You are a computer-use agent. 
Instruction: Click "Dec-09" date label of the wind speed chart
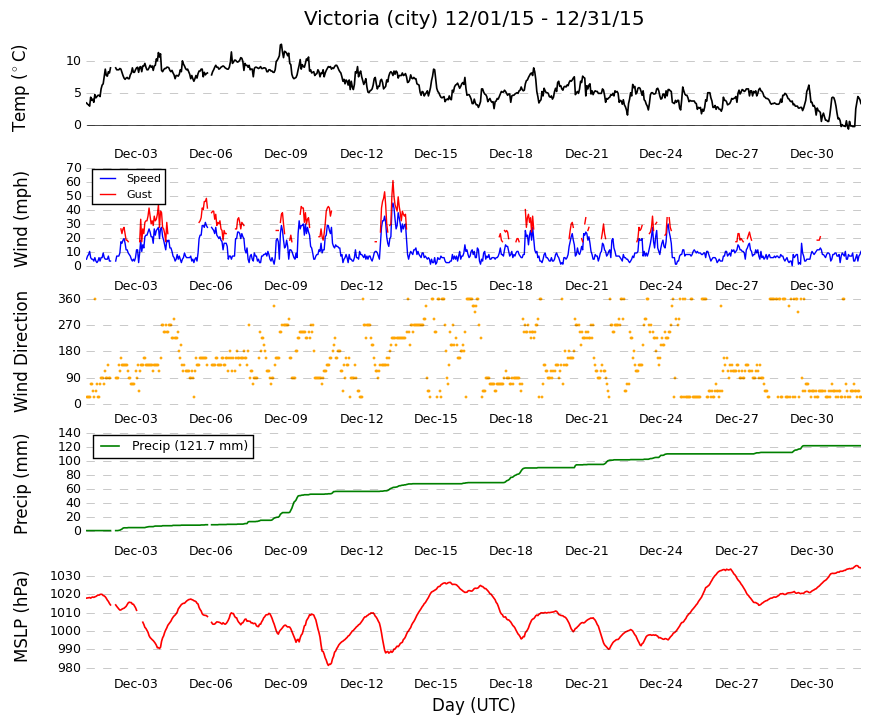[286, 286]
